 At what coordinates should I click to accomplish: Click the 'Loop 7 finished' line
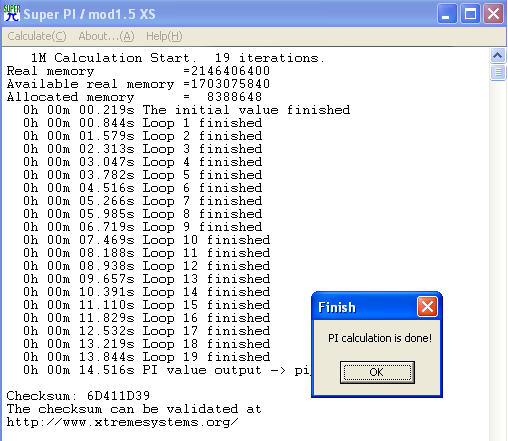(x=142, y=201)
